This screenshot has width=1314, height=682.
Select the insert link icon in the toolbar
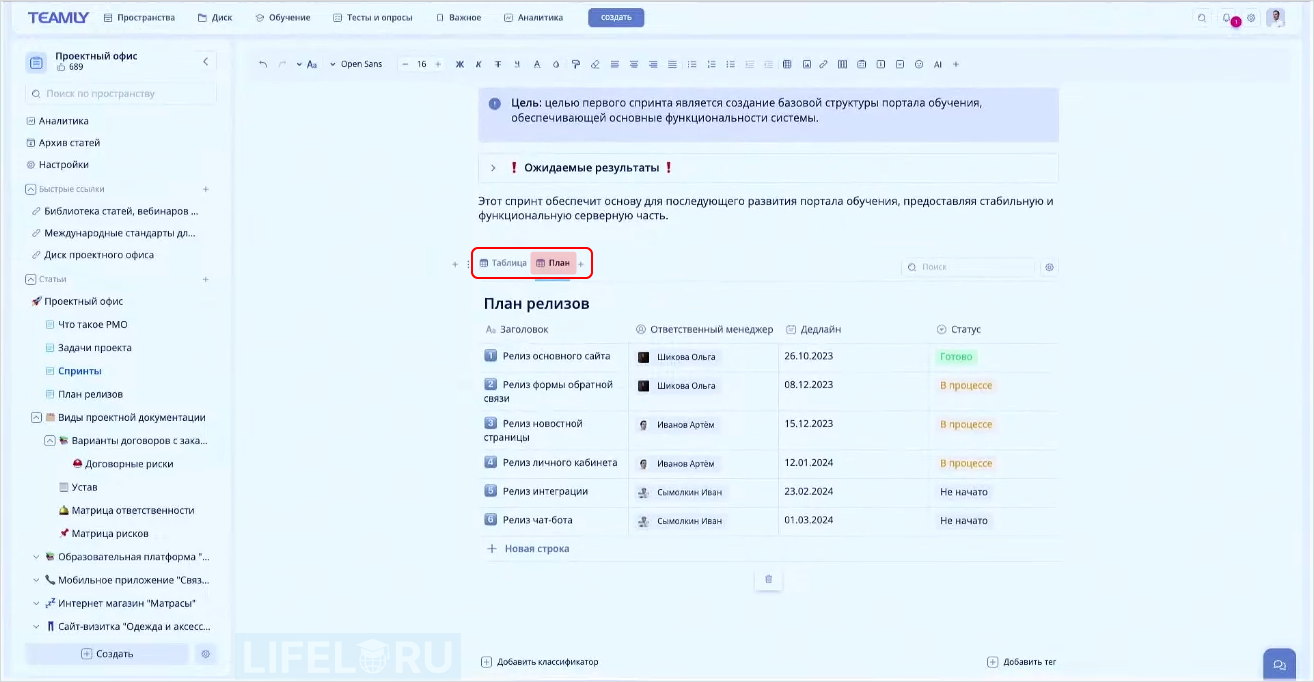[823, 63]
